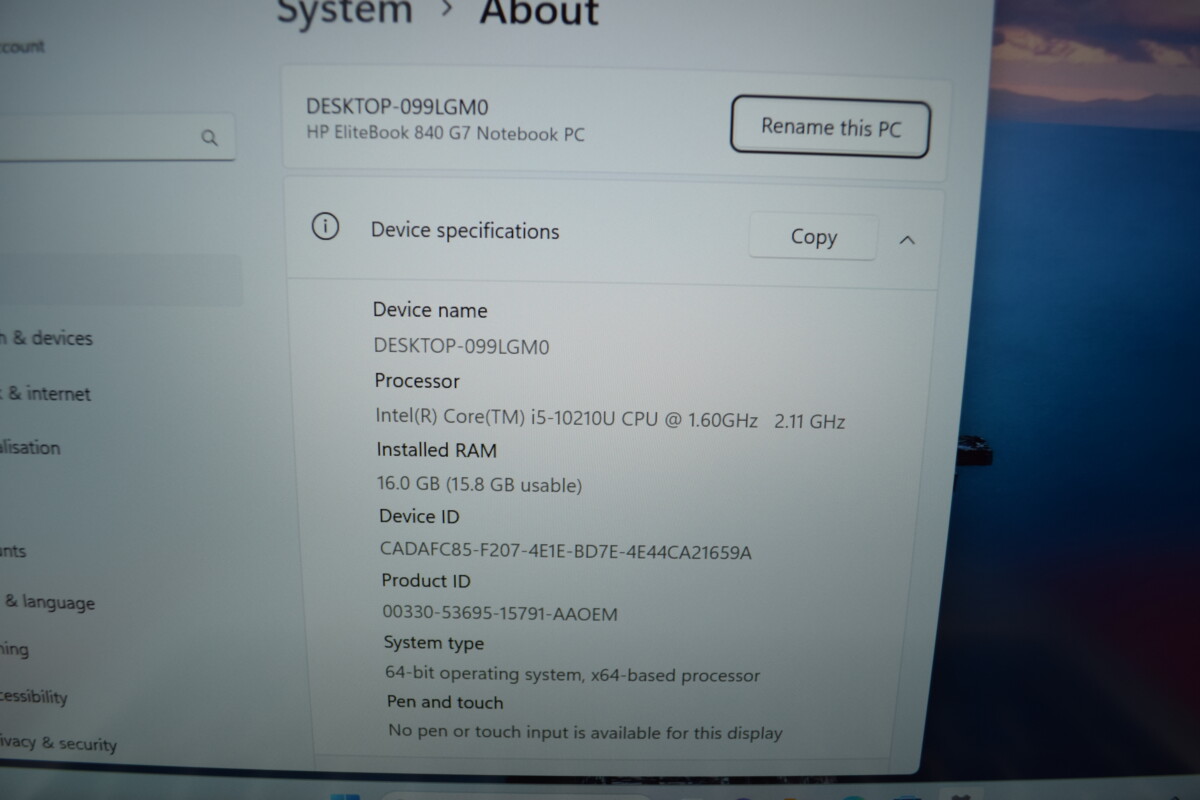Image resolution: width=1200 pixels, height=800 pixels.
Task: Click the 'Pen and touch' label
Action: (x=445, y=702)
